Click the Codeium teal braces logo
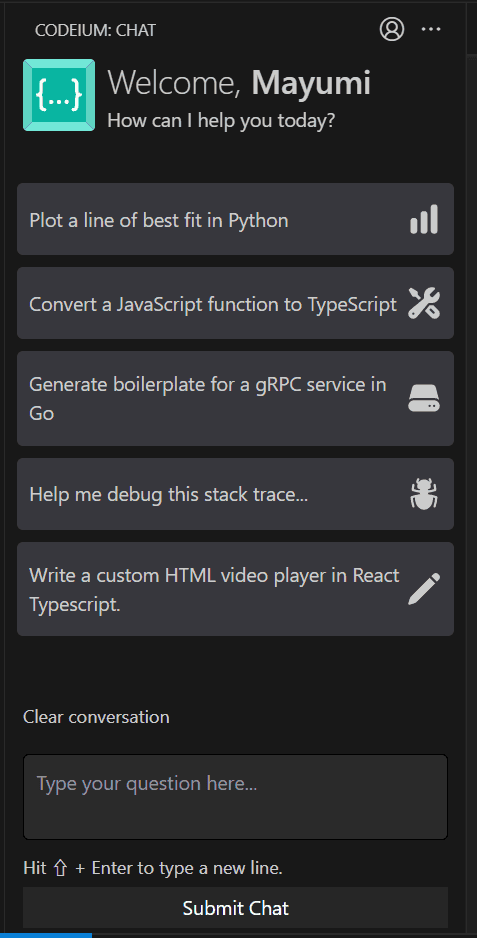Image resolution: width=477 pixels, height=938 pixels. tap(59, 95)
